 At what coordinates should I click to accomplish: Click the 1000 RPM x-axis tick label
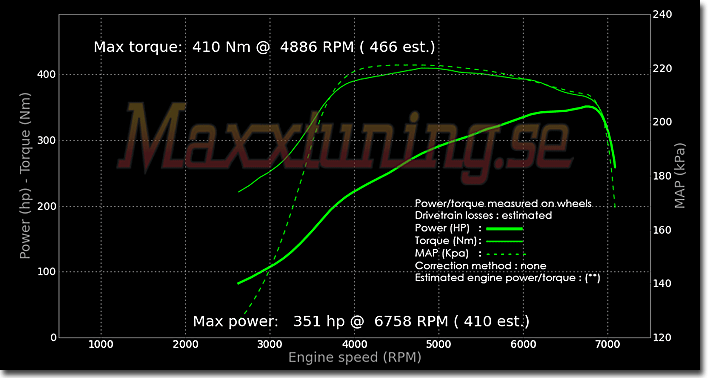101,345
